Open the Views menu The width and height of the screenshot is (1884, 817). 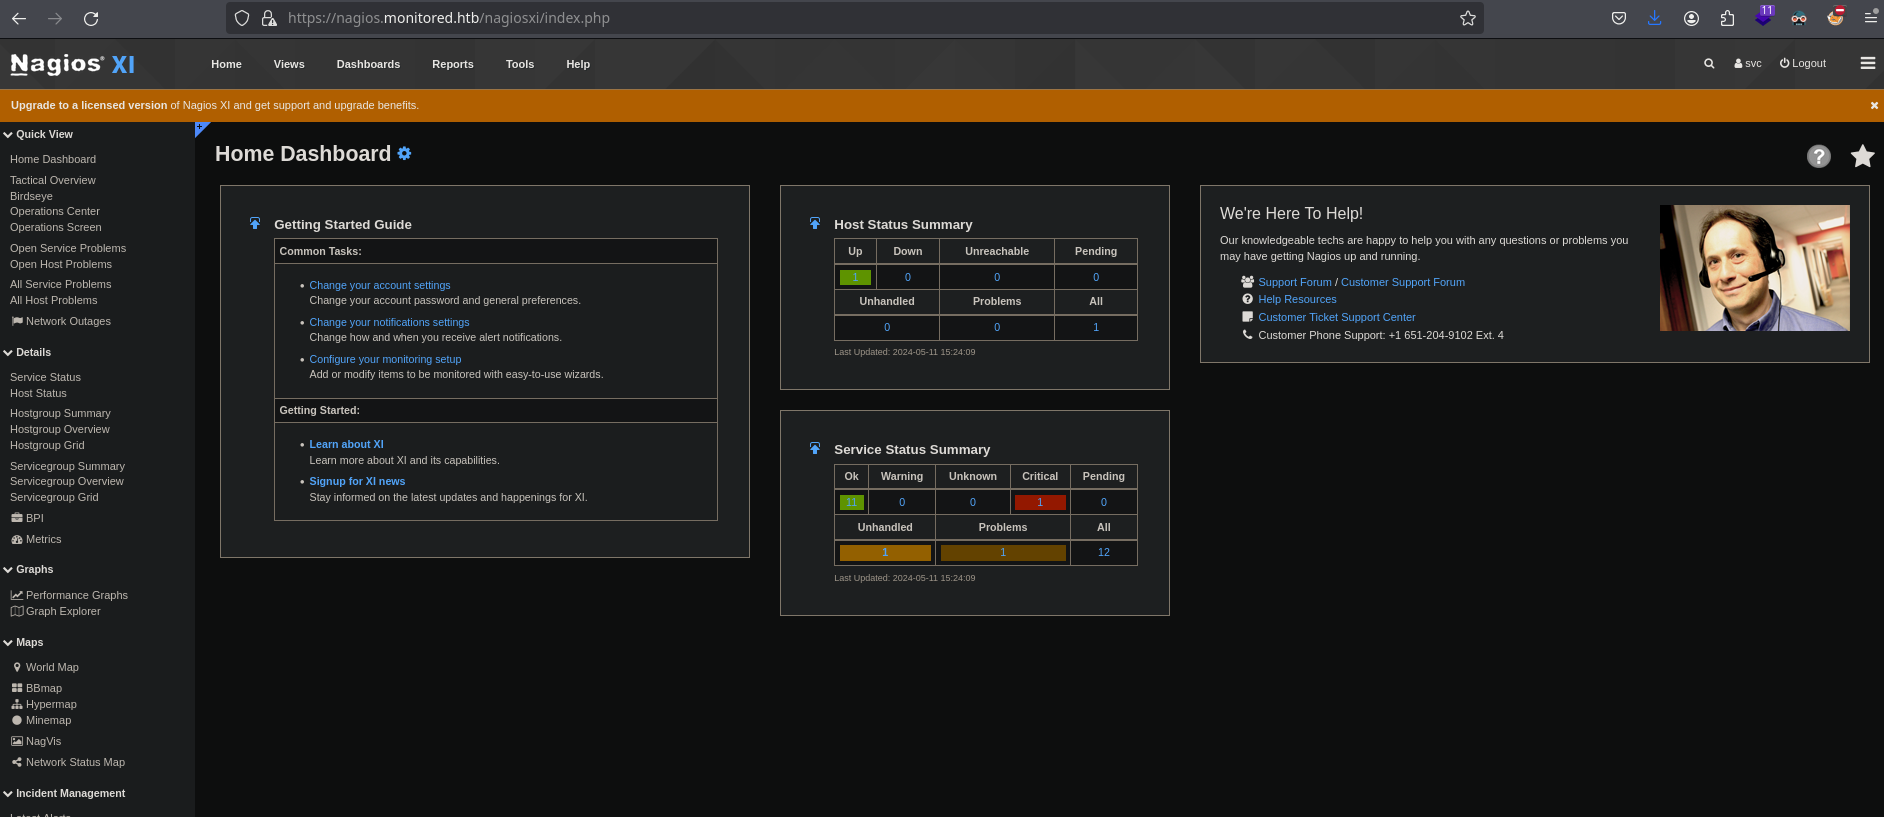click(289, 64)
